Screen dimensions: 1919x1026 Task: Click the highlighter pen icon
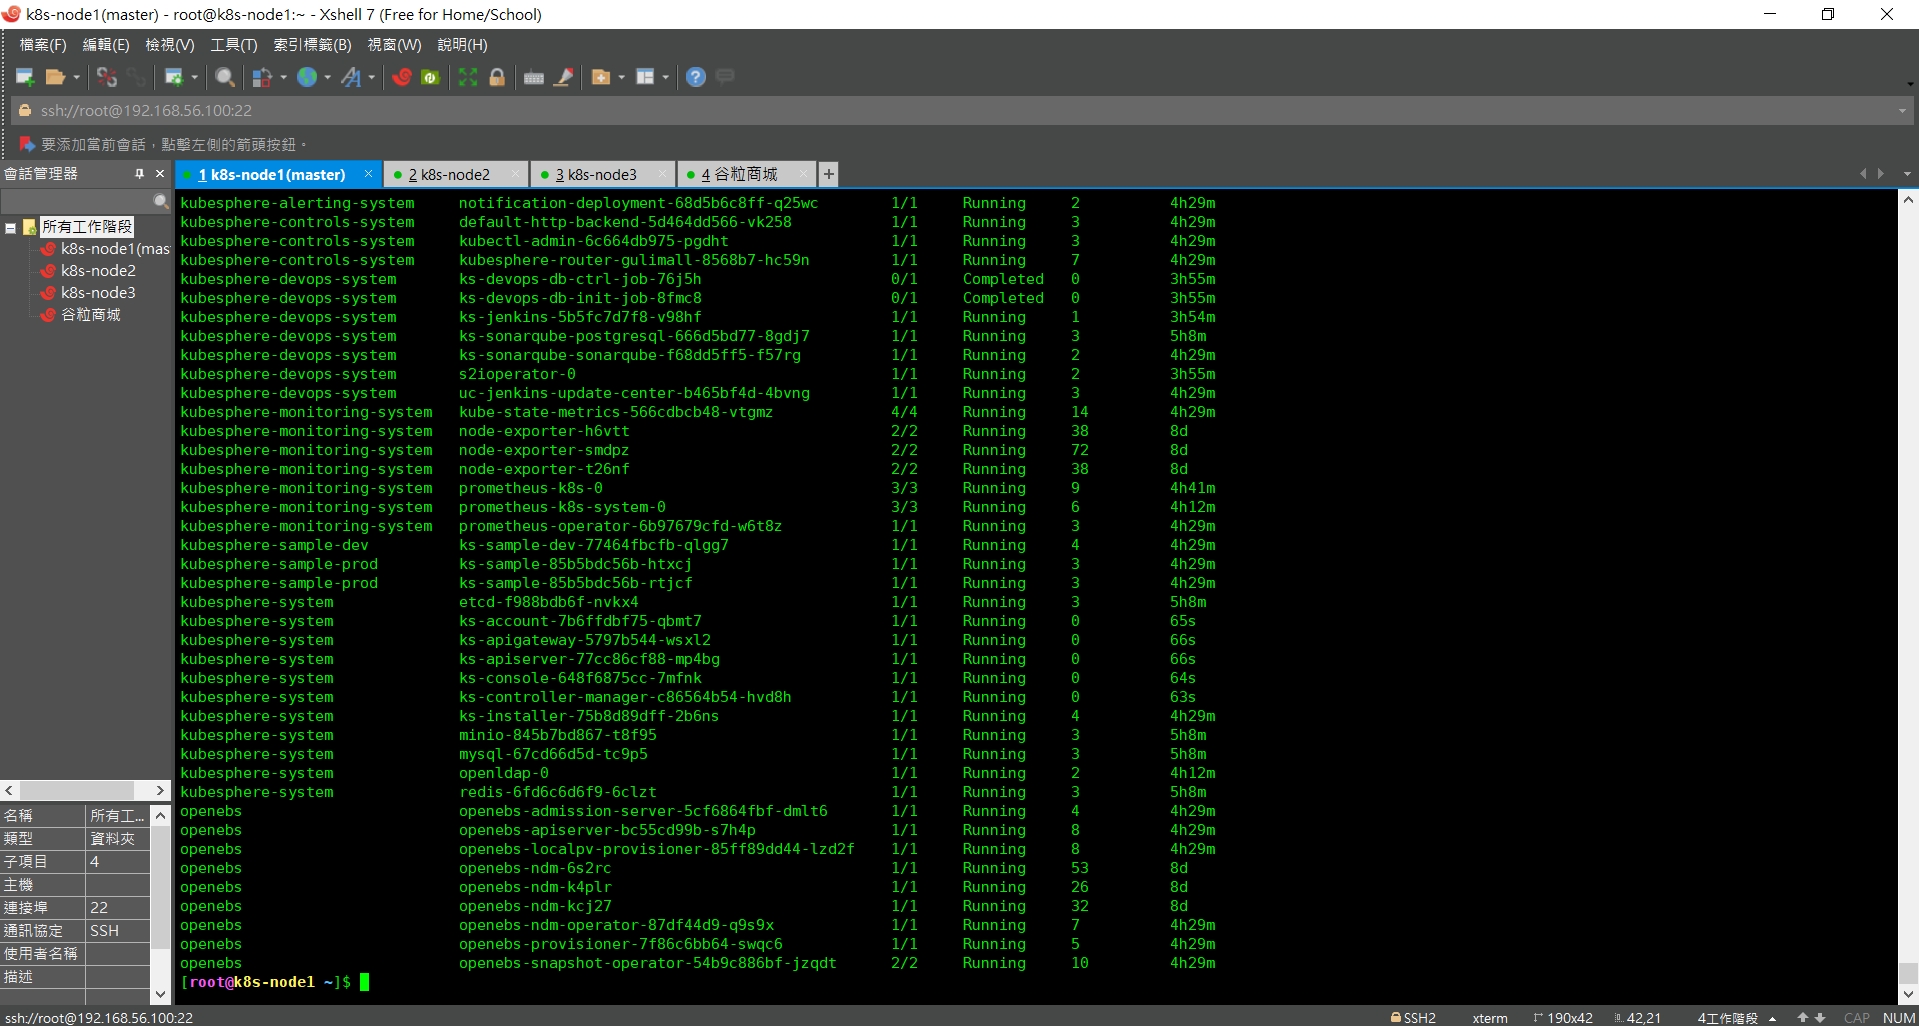pyautogui.click(x=564, y=77)
